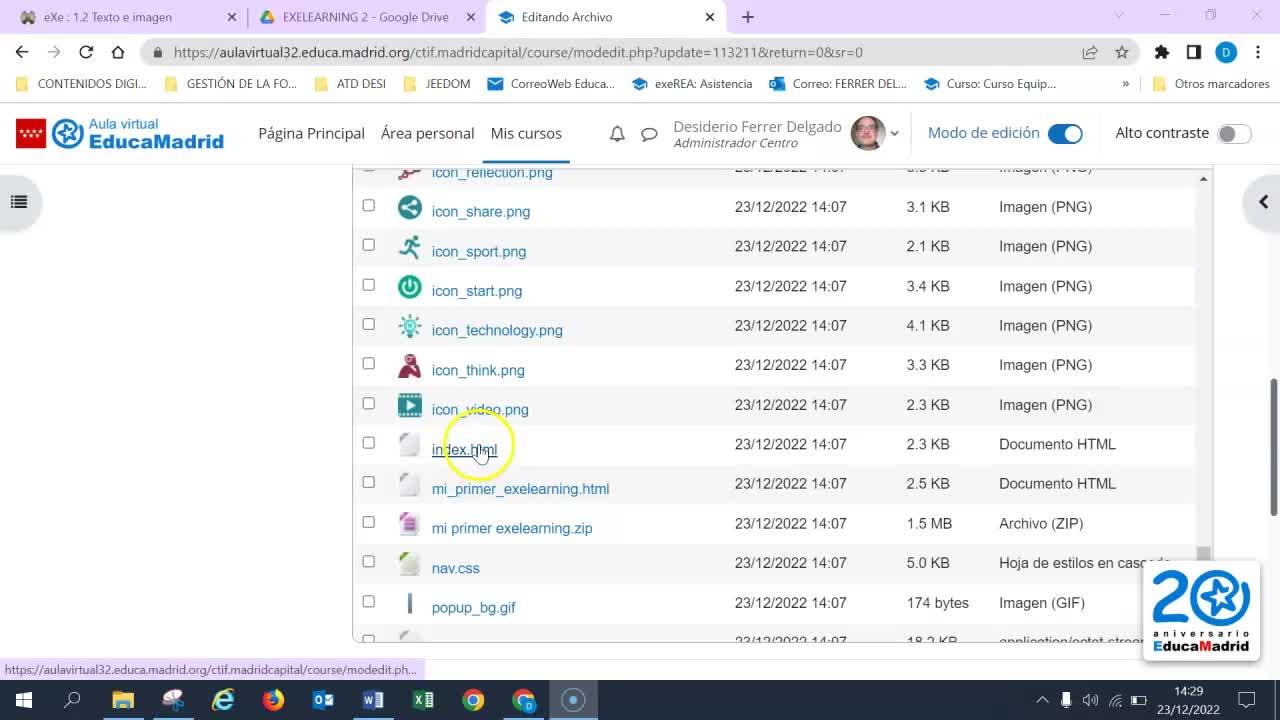Open Word from the taskbar
1280x720 pixels.
[373, 700]
